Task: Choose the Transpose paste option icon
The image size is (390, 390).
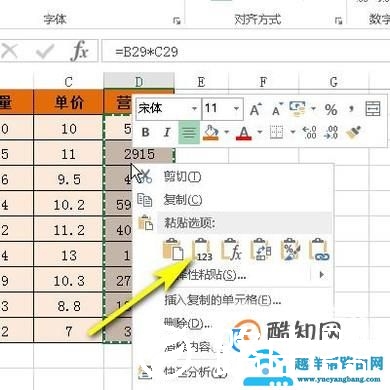Action: [x=261, y=249]
